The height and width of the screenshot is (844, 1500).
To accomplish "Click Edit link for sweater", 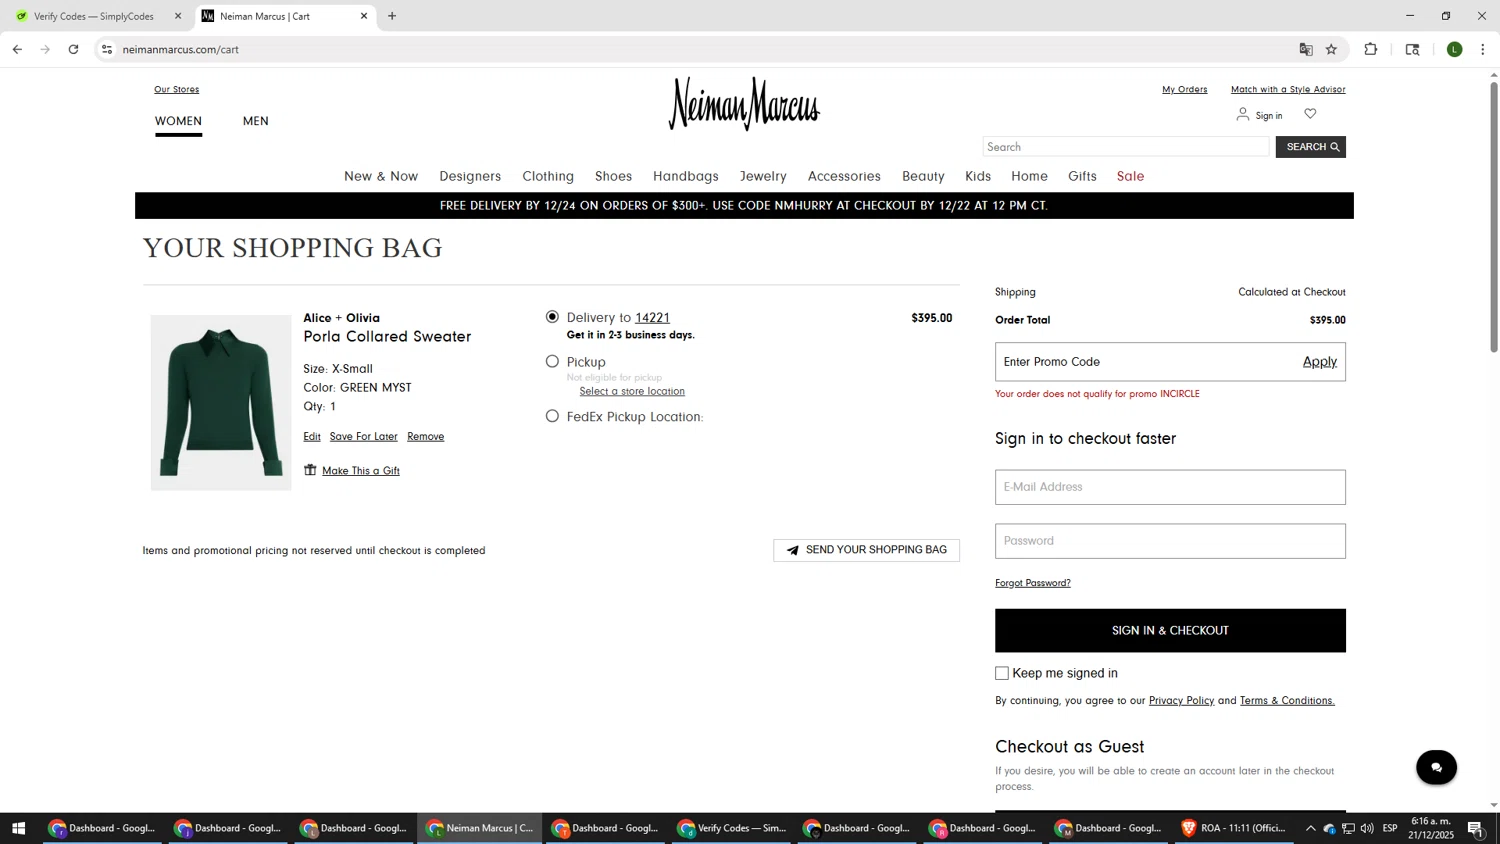I will point(312,437).
